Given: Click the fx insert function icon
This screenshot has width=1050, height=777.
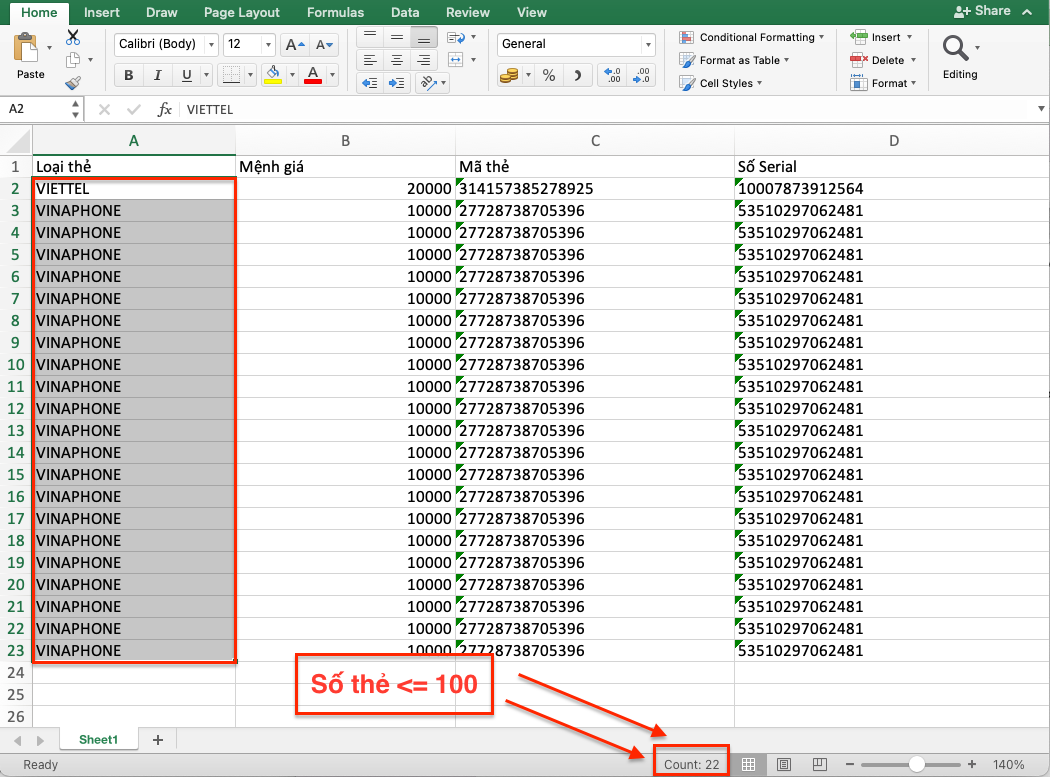Looking at the screenshot, I should 165,109.
